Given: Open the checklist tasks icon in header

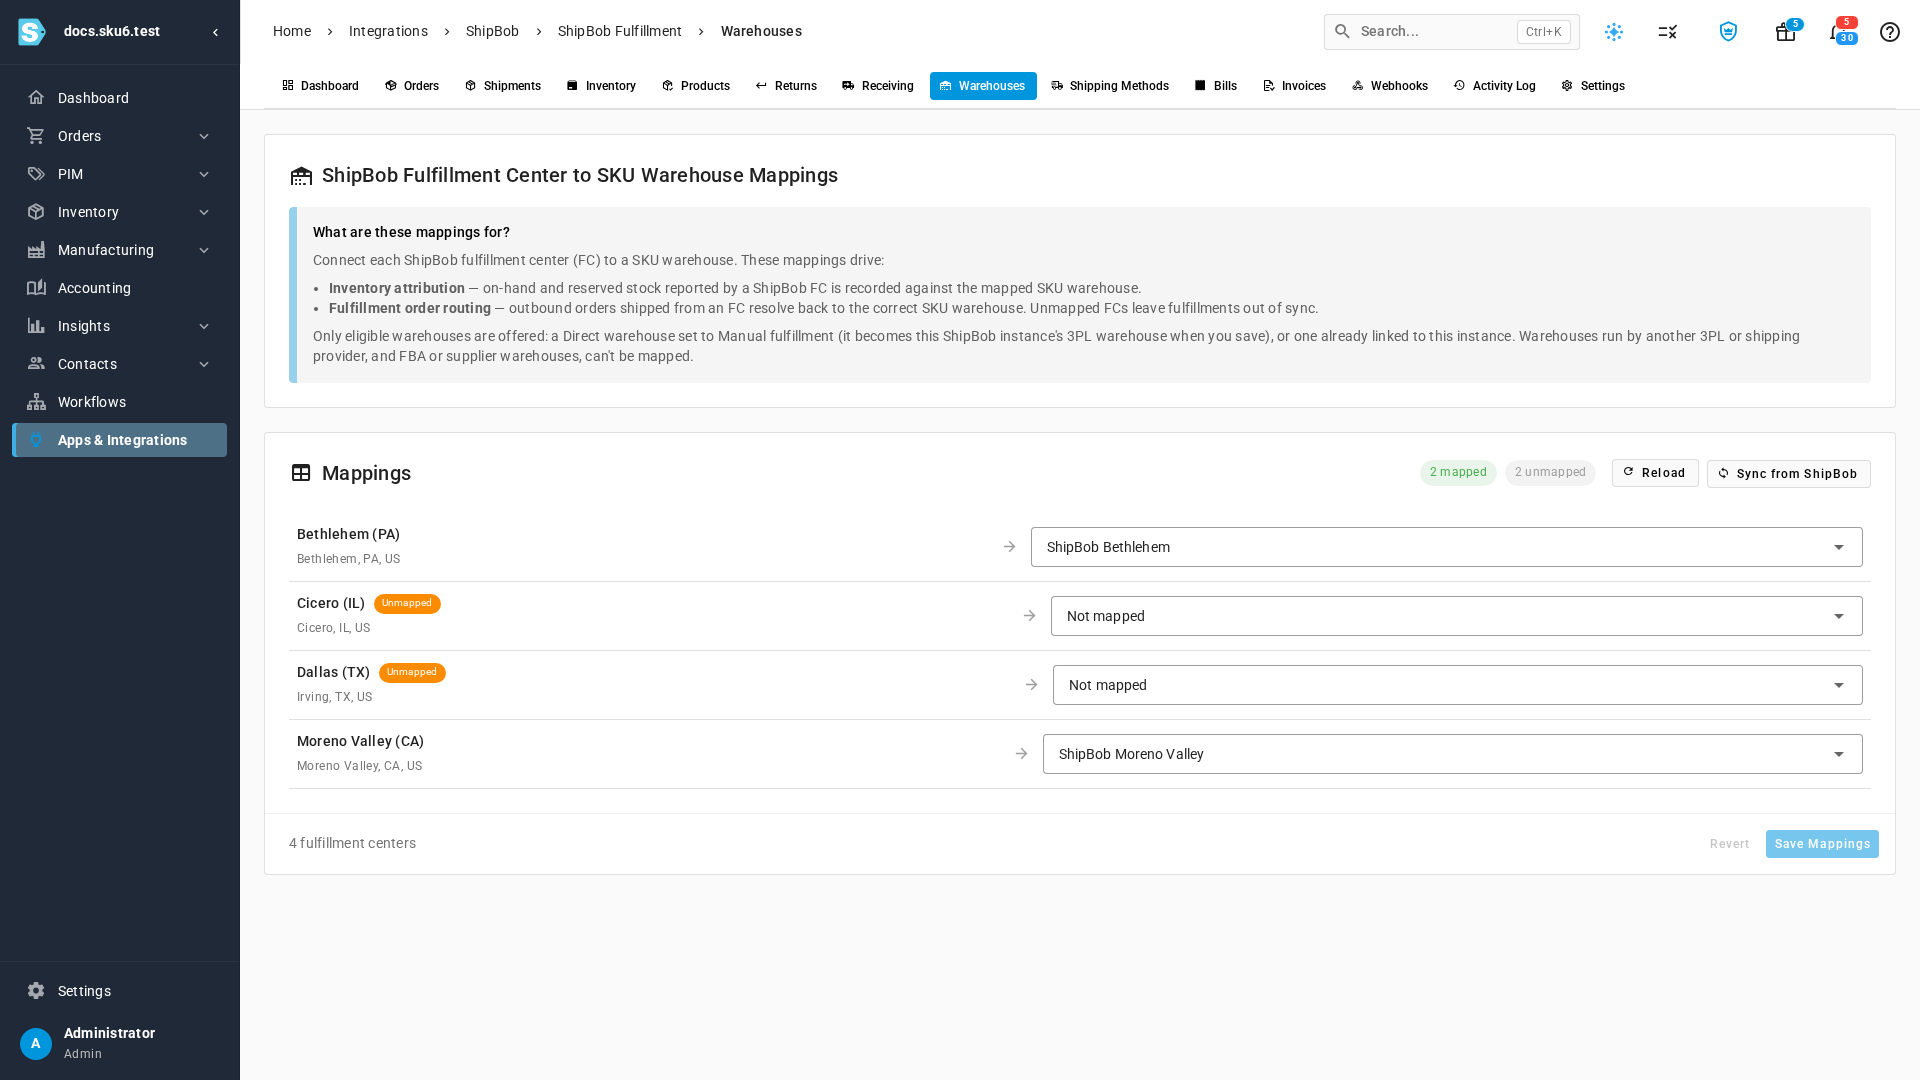Looking at the screenshot, I should 1667,32.
